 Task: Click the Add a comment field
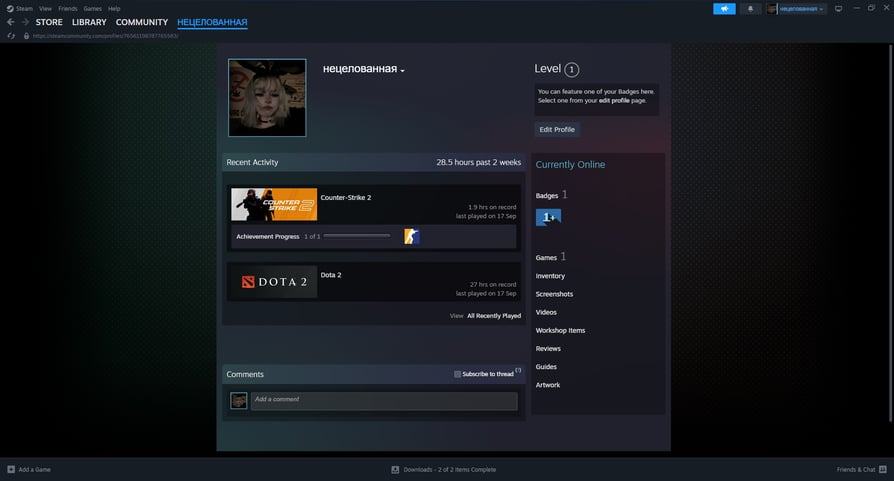[x=384, y=401]
